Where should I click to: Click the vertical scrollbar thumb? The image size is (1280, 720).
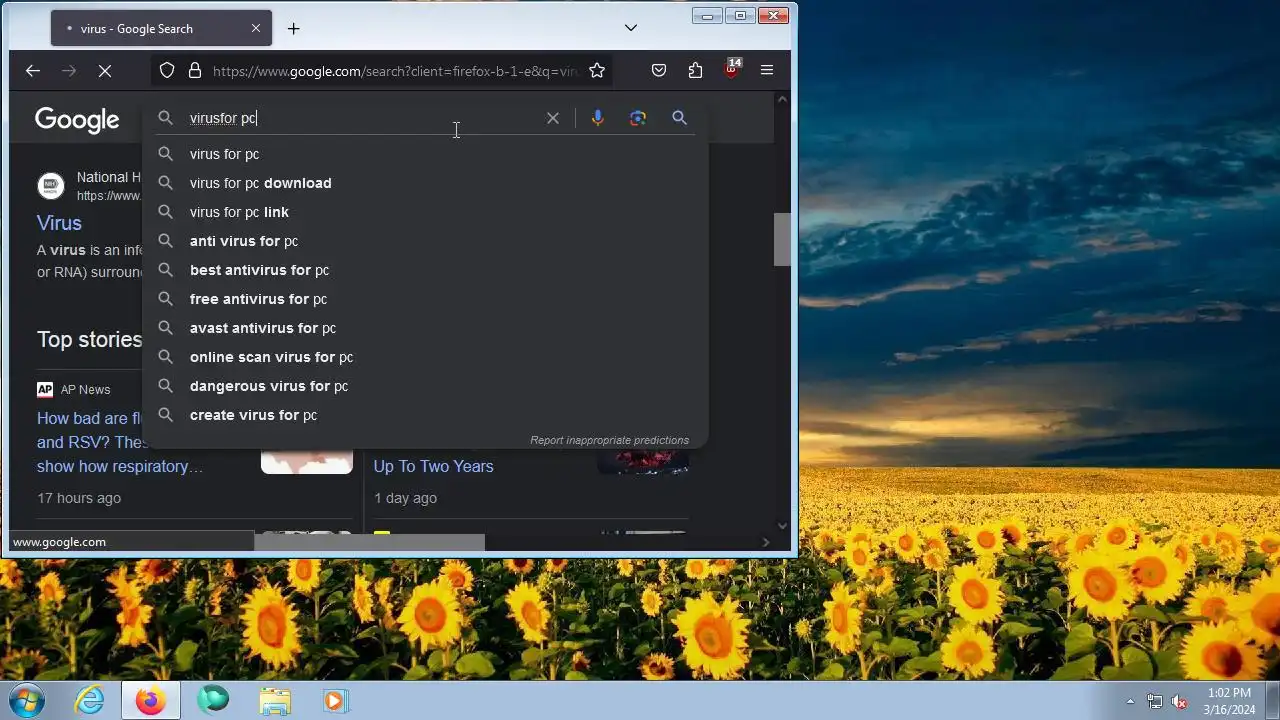[782, 239]
